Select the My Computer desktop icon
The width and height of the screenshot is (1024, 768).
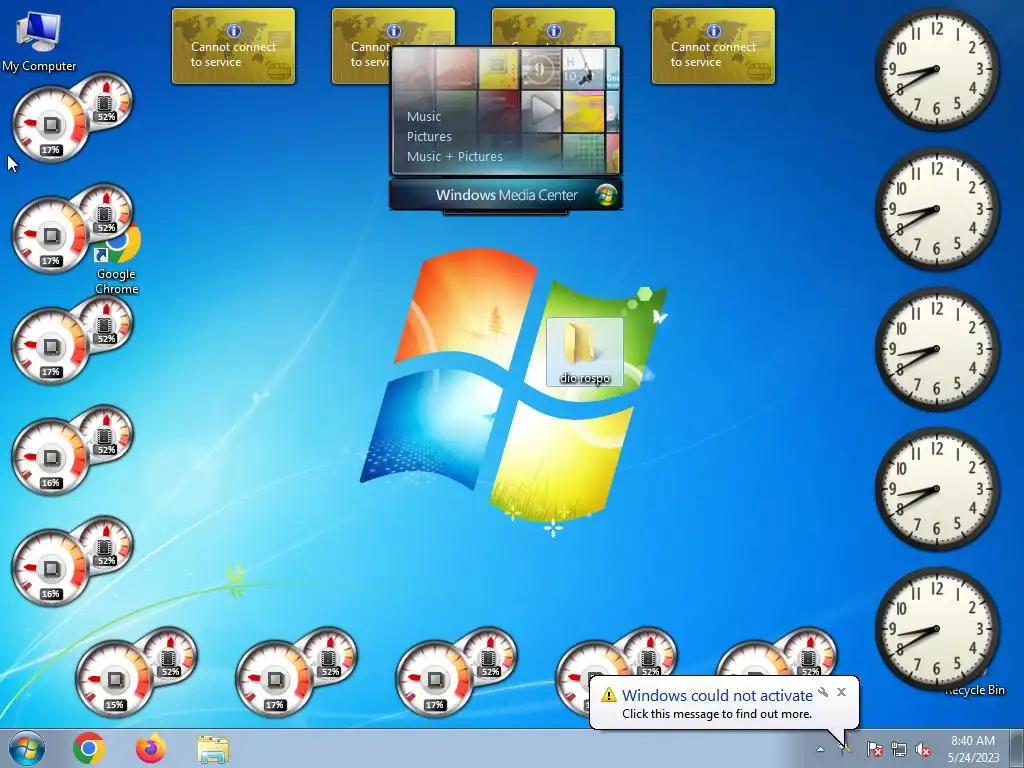point(39,42)
